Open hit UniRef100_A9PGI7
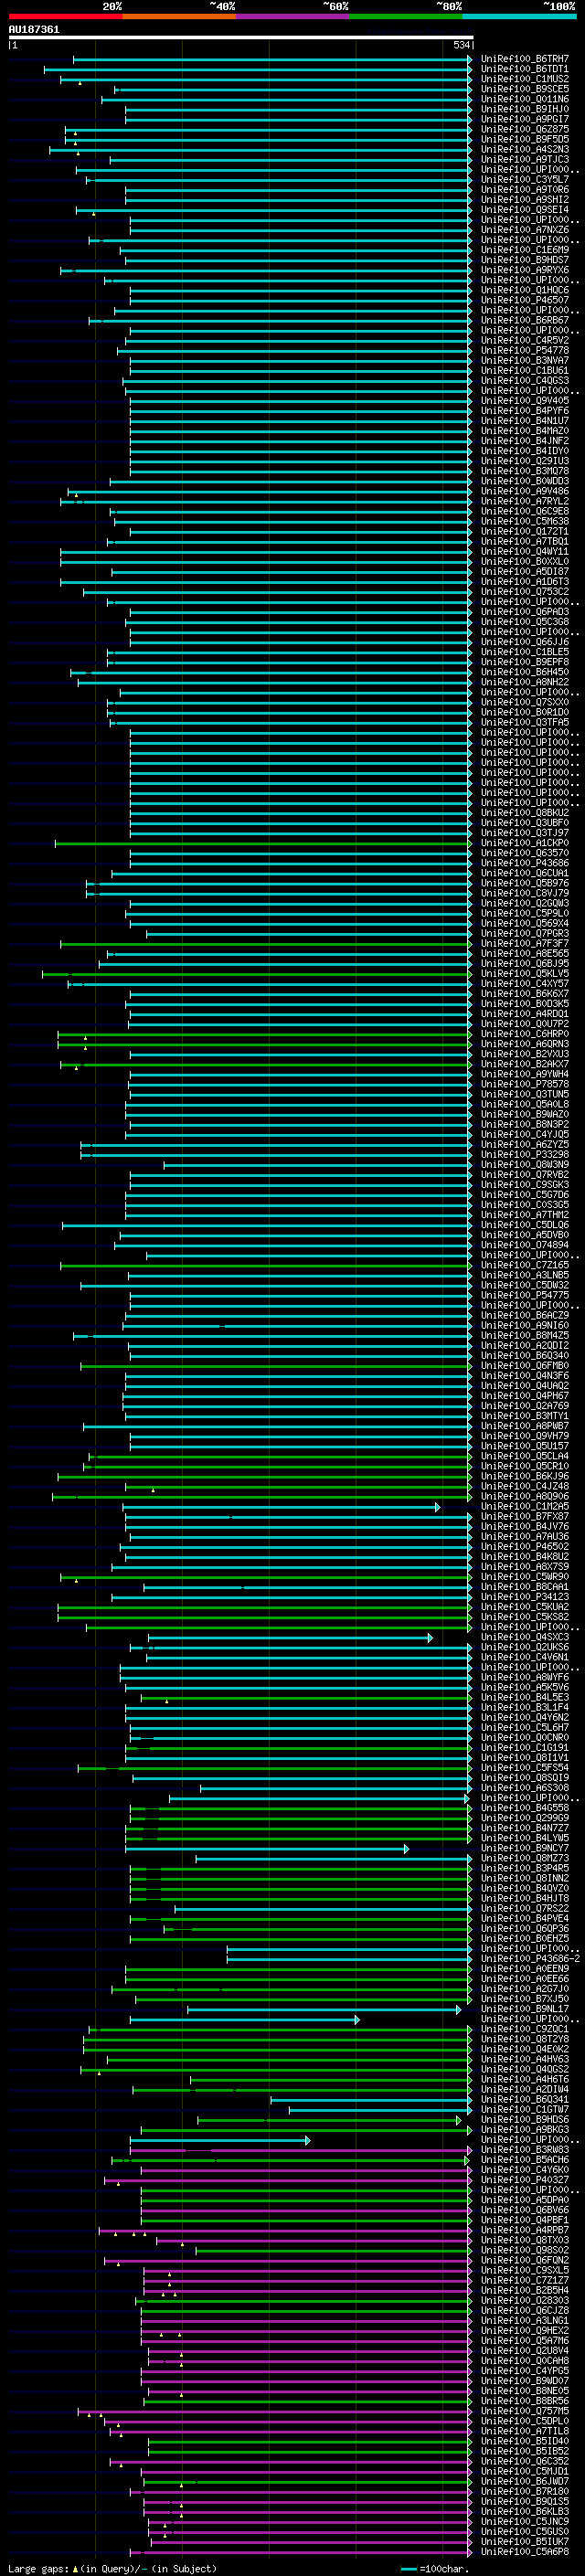Screen dimensions: 585x2576 pos(525,119)
